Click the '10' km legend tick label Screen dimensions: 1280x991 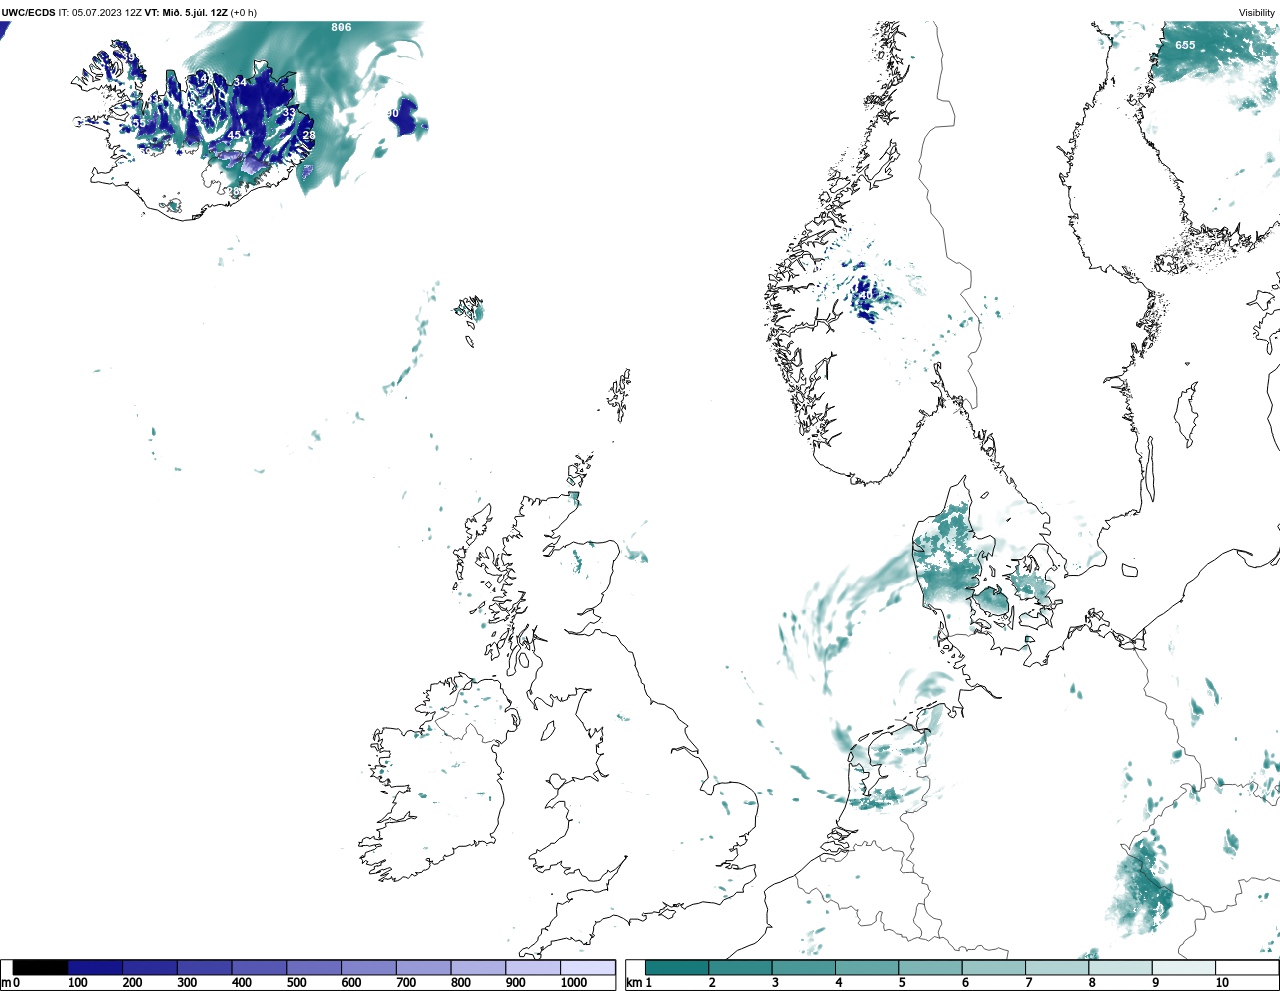(1222, 983)
